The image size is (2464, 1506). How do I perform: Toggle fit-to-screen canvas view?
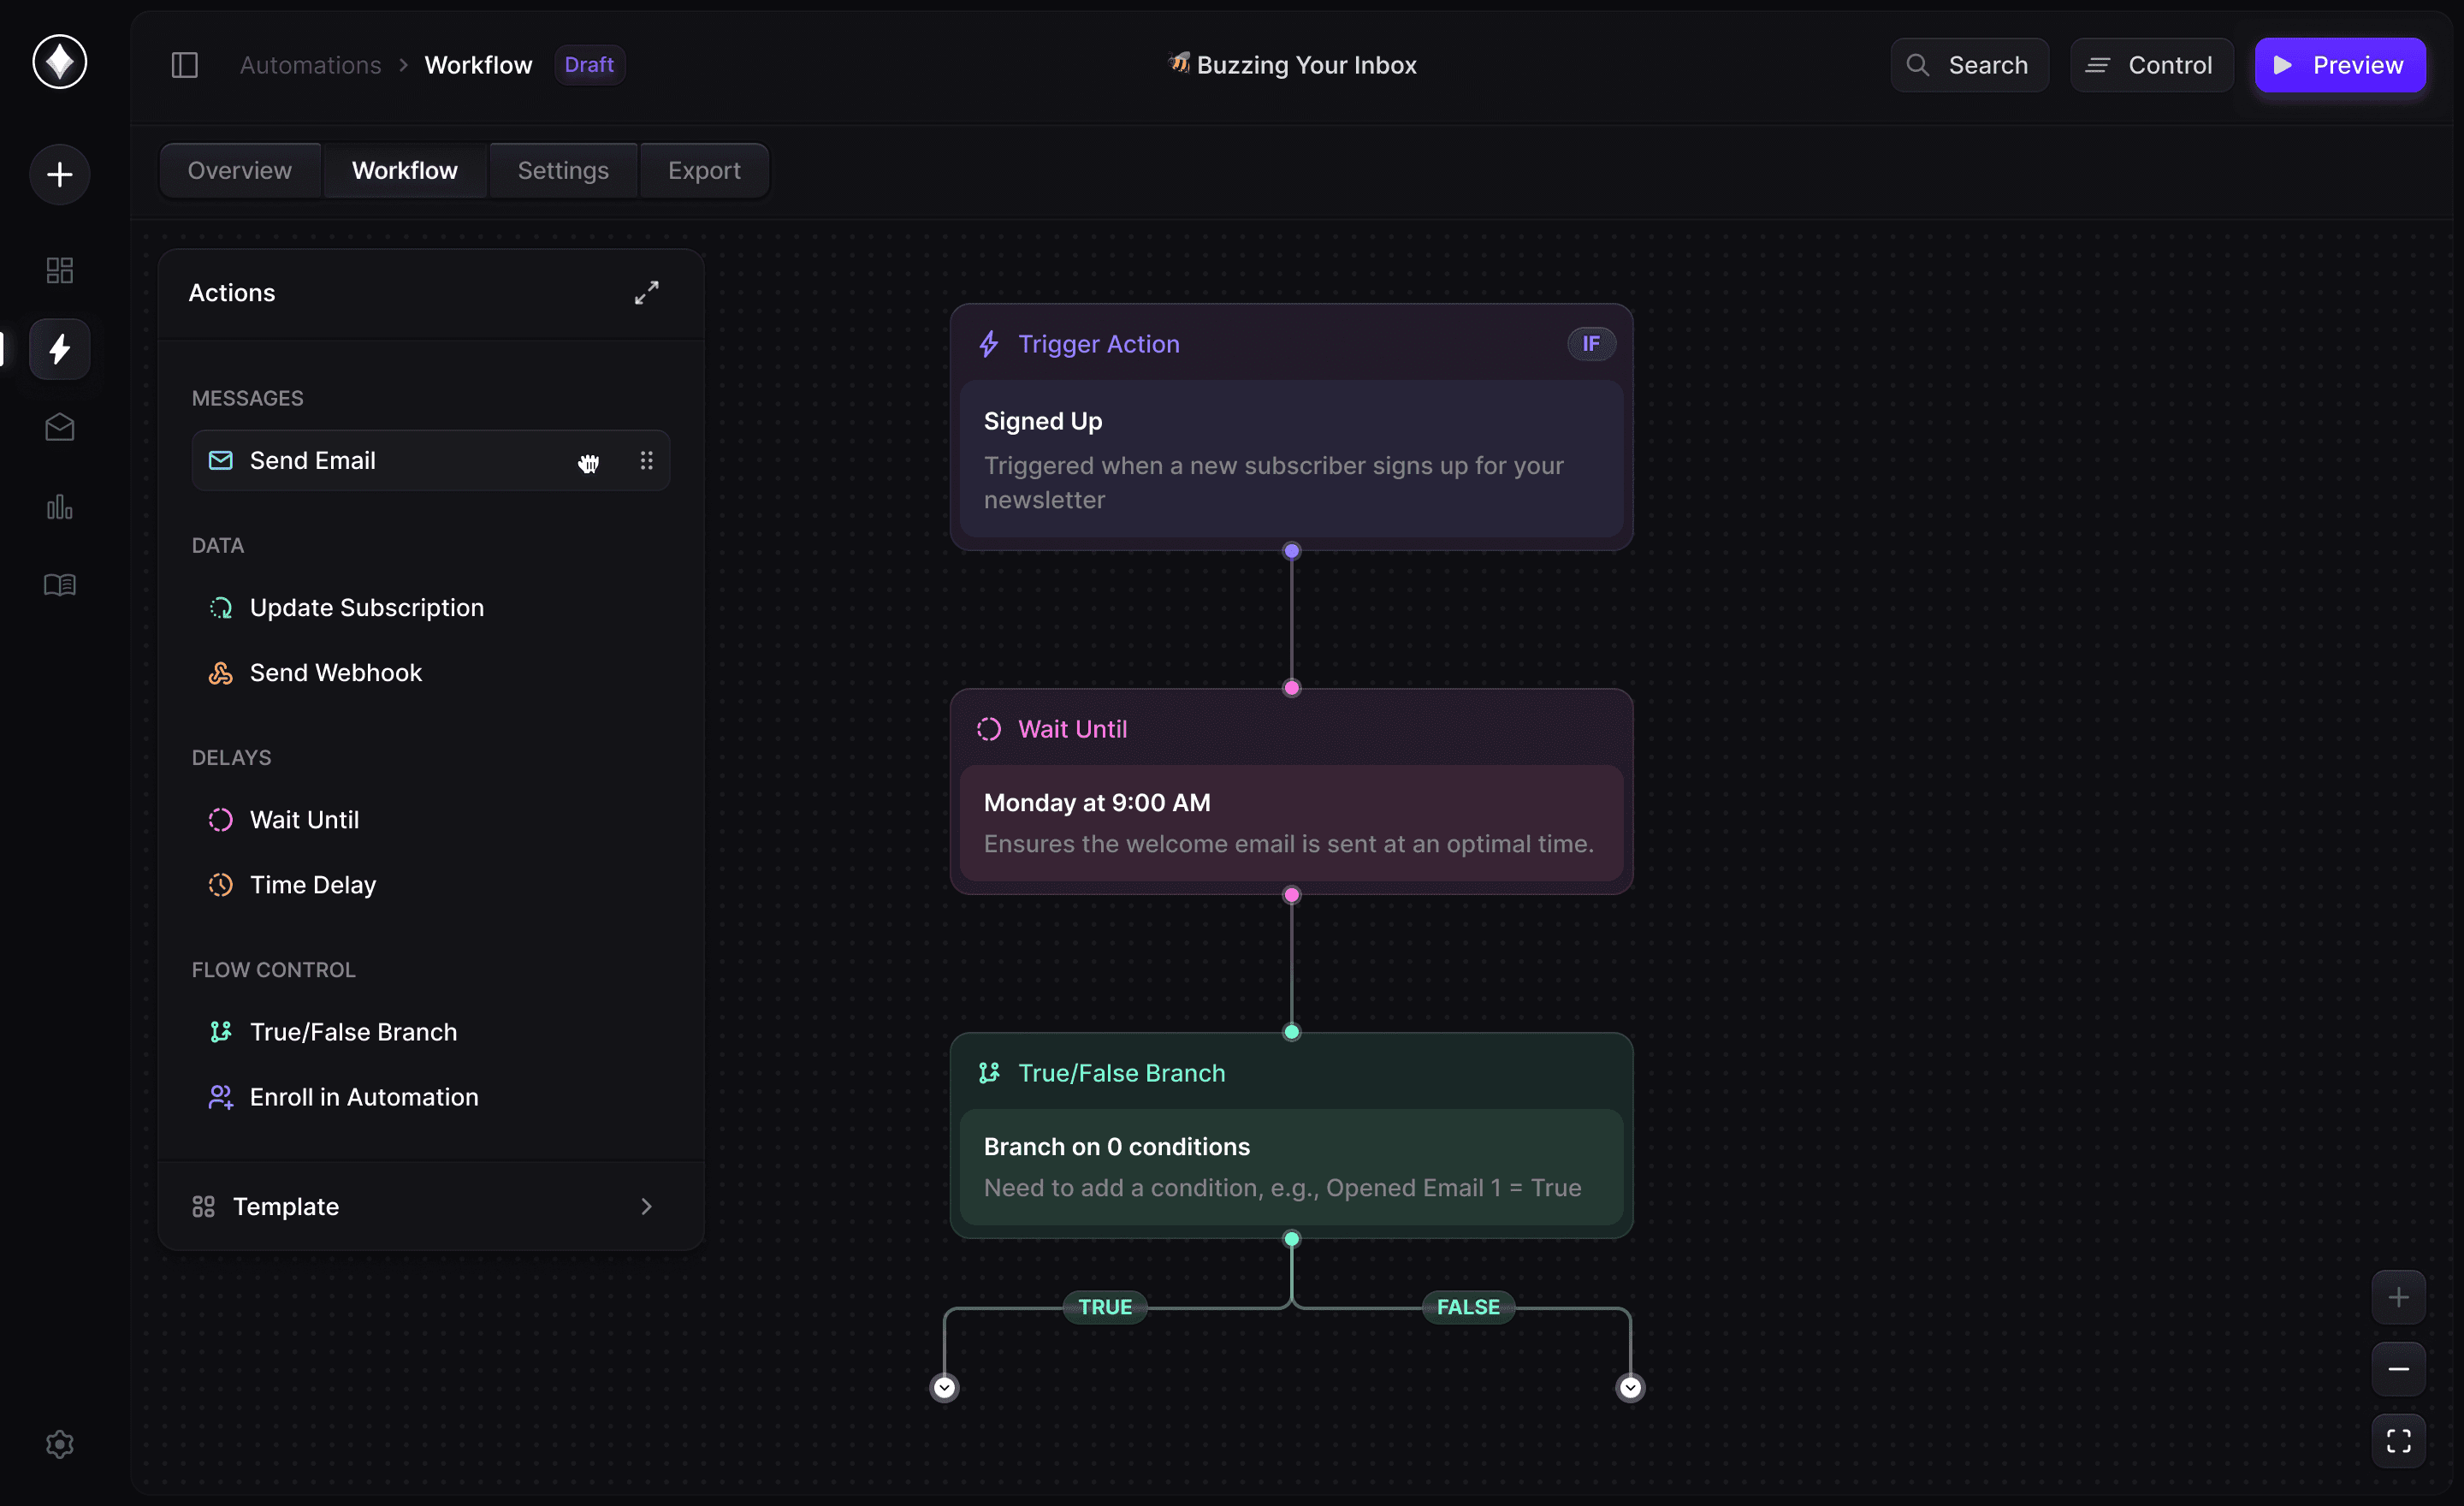(x=2397, y=1440)
